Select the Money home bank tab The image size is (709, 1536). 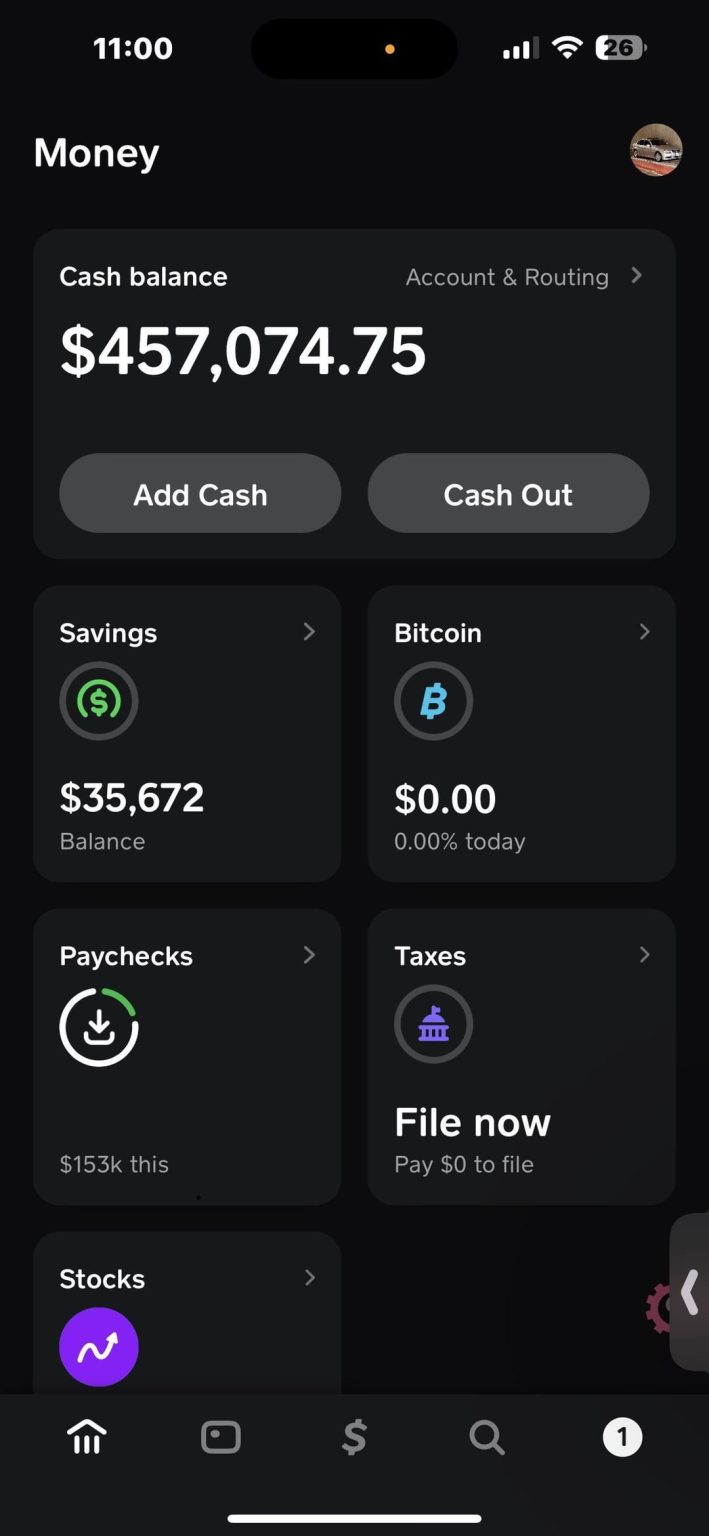(x=87, y=1438)
